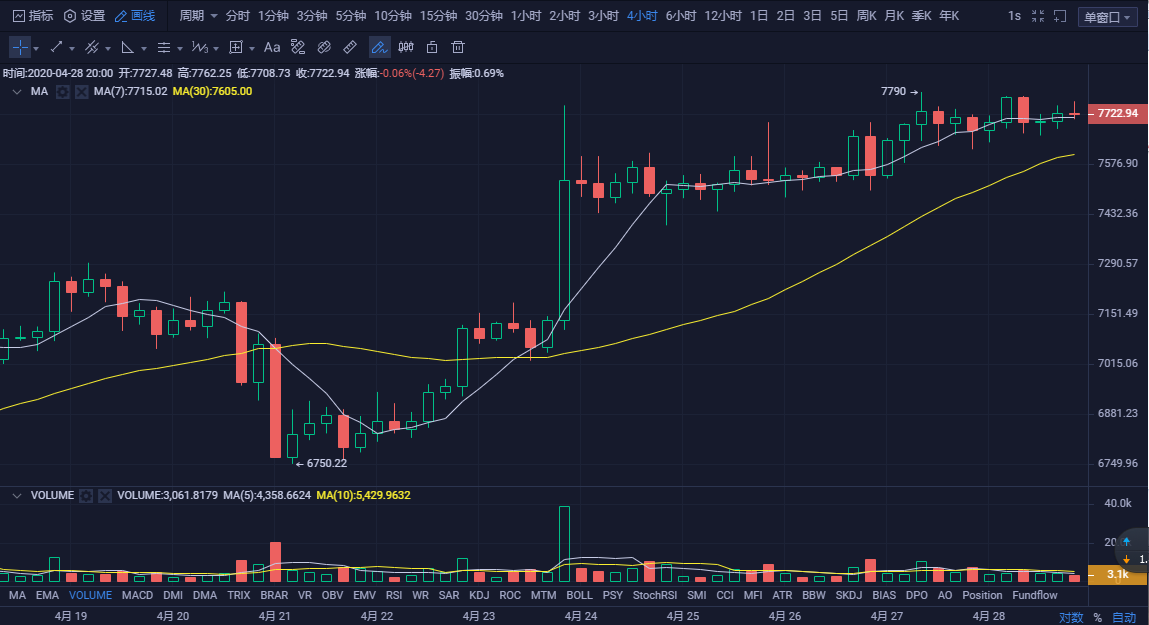Toggle the 画线 drawing toolbar
The height and width of the screenshot is (625, 1149).
135,15
